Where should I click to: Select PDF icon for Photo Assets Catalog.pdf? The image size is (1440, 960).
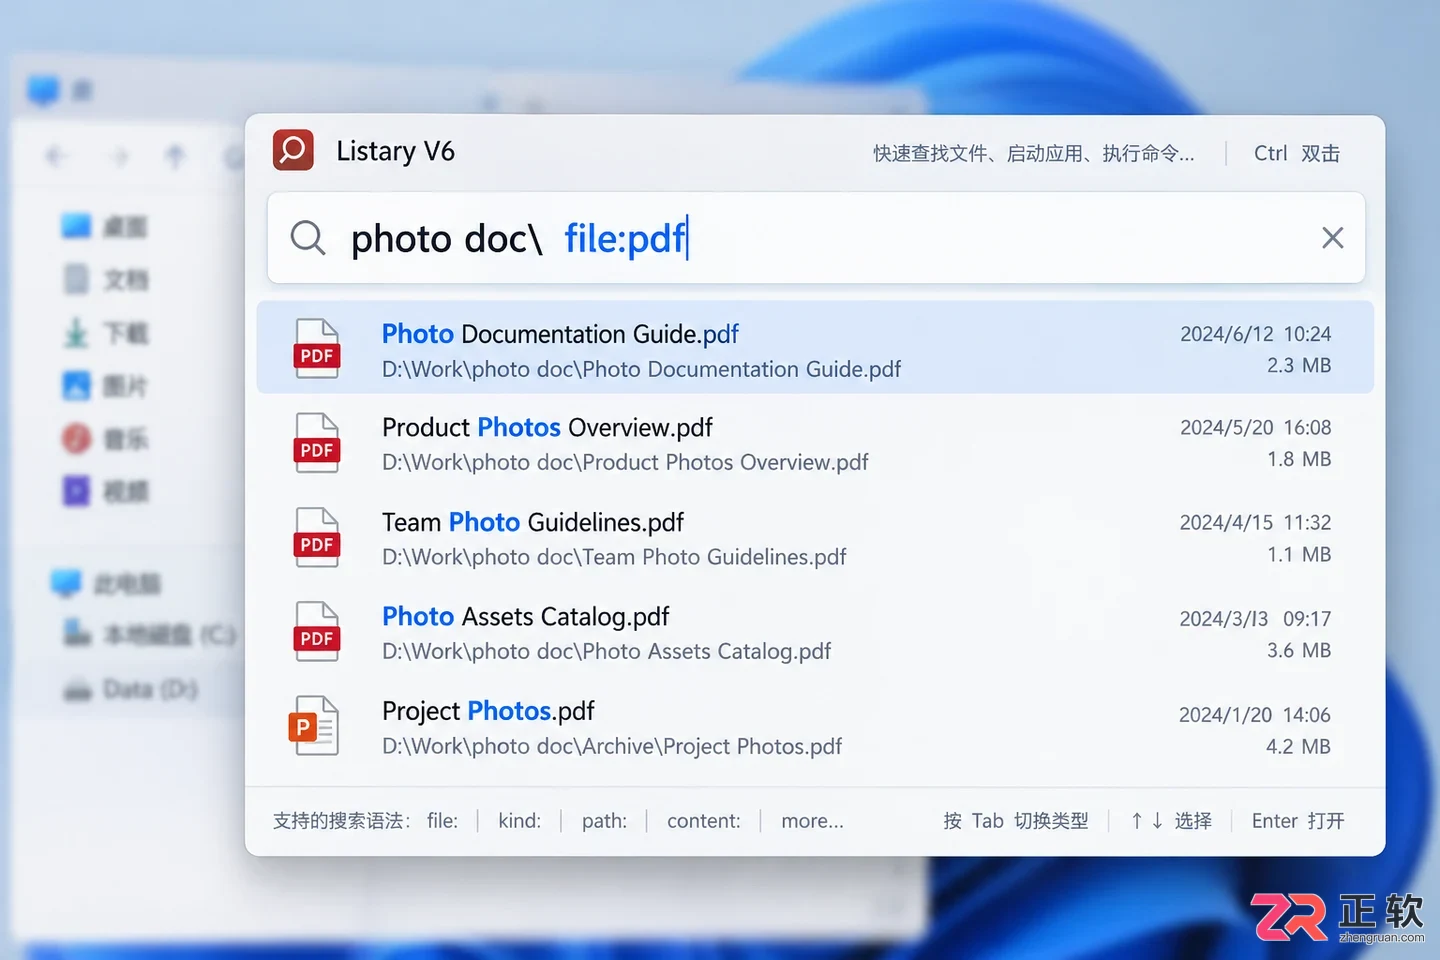[x=317, y=631]
